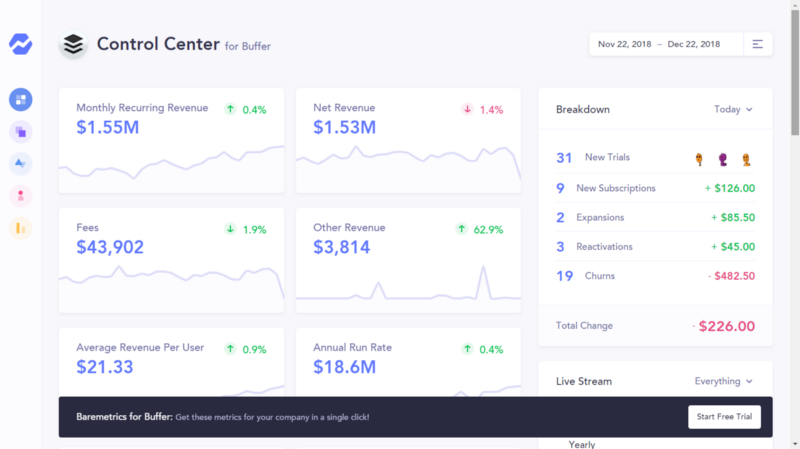Click the $1.53M net revenue value
Screen dimensions: 800x449
click(344, 128)
